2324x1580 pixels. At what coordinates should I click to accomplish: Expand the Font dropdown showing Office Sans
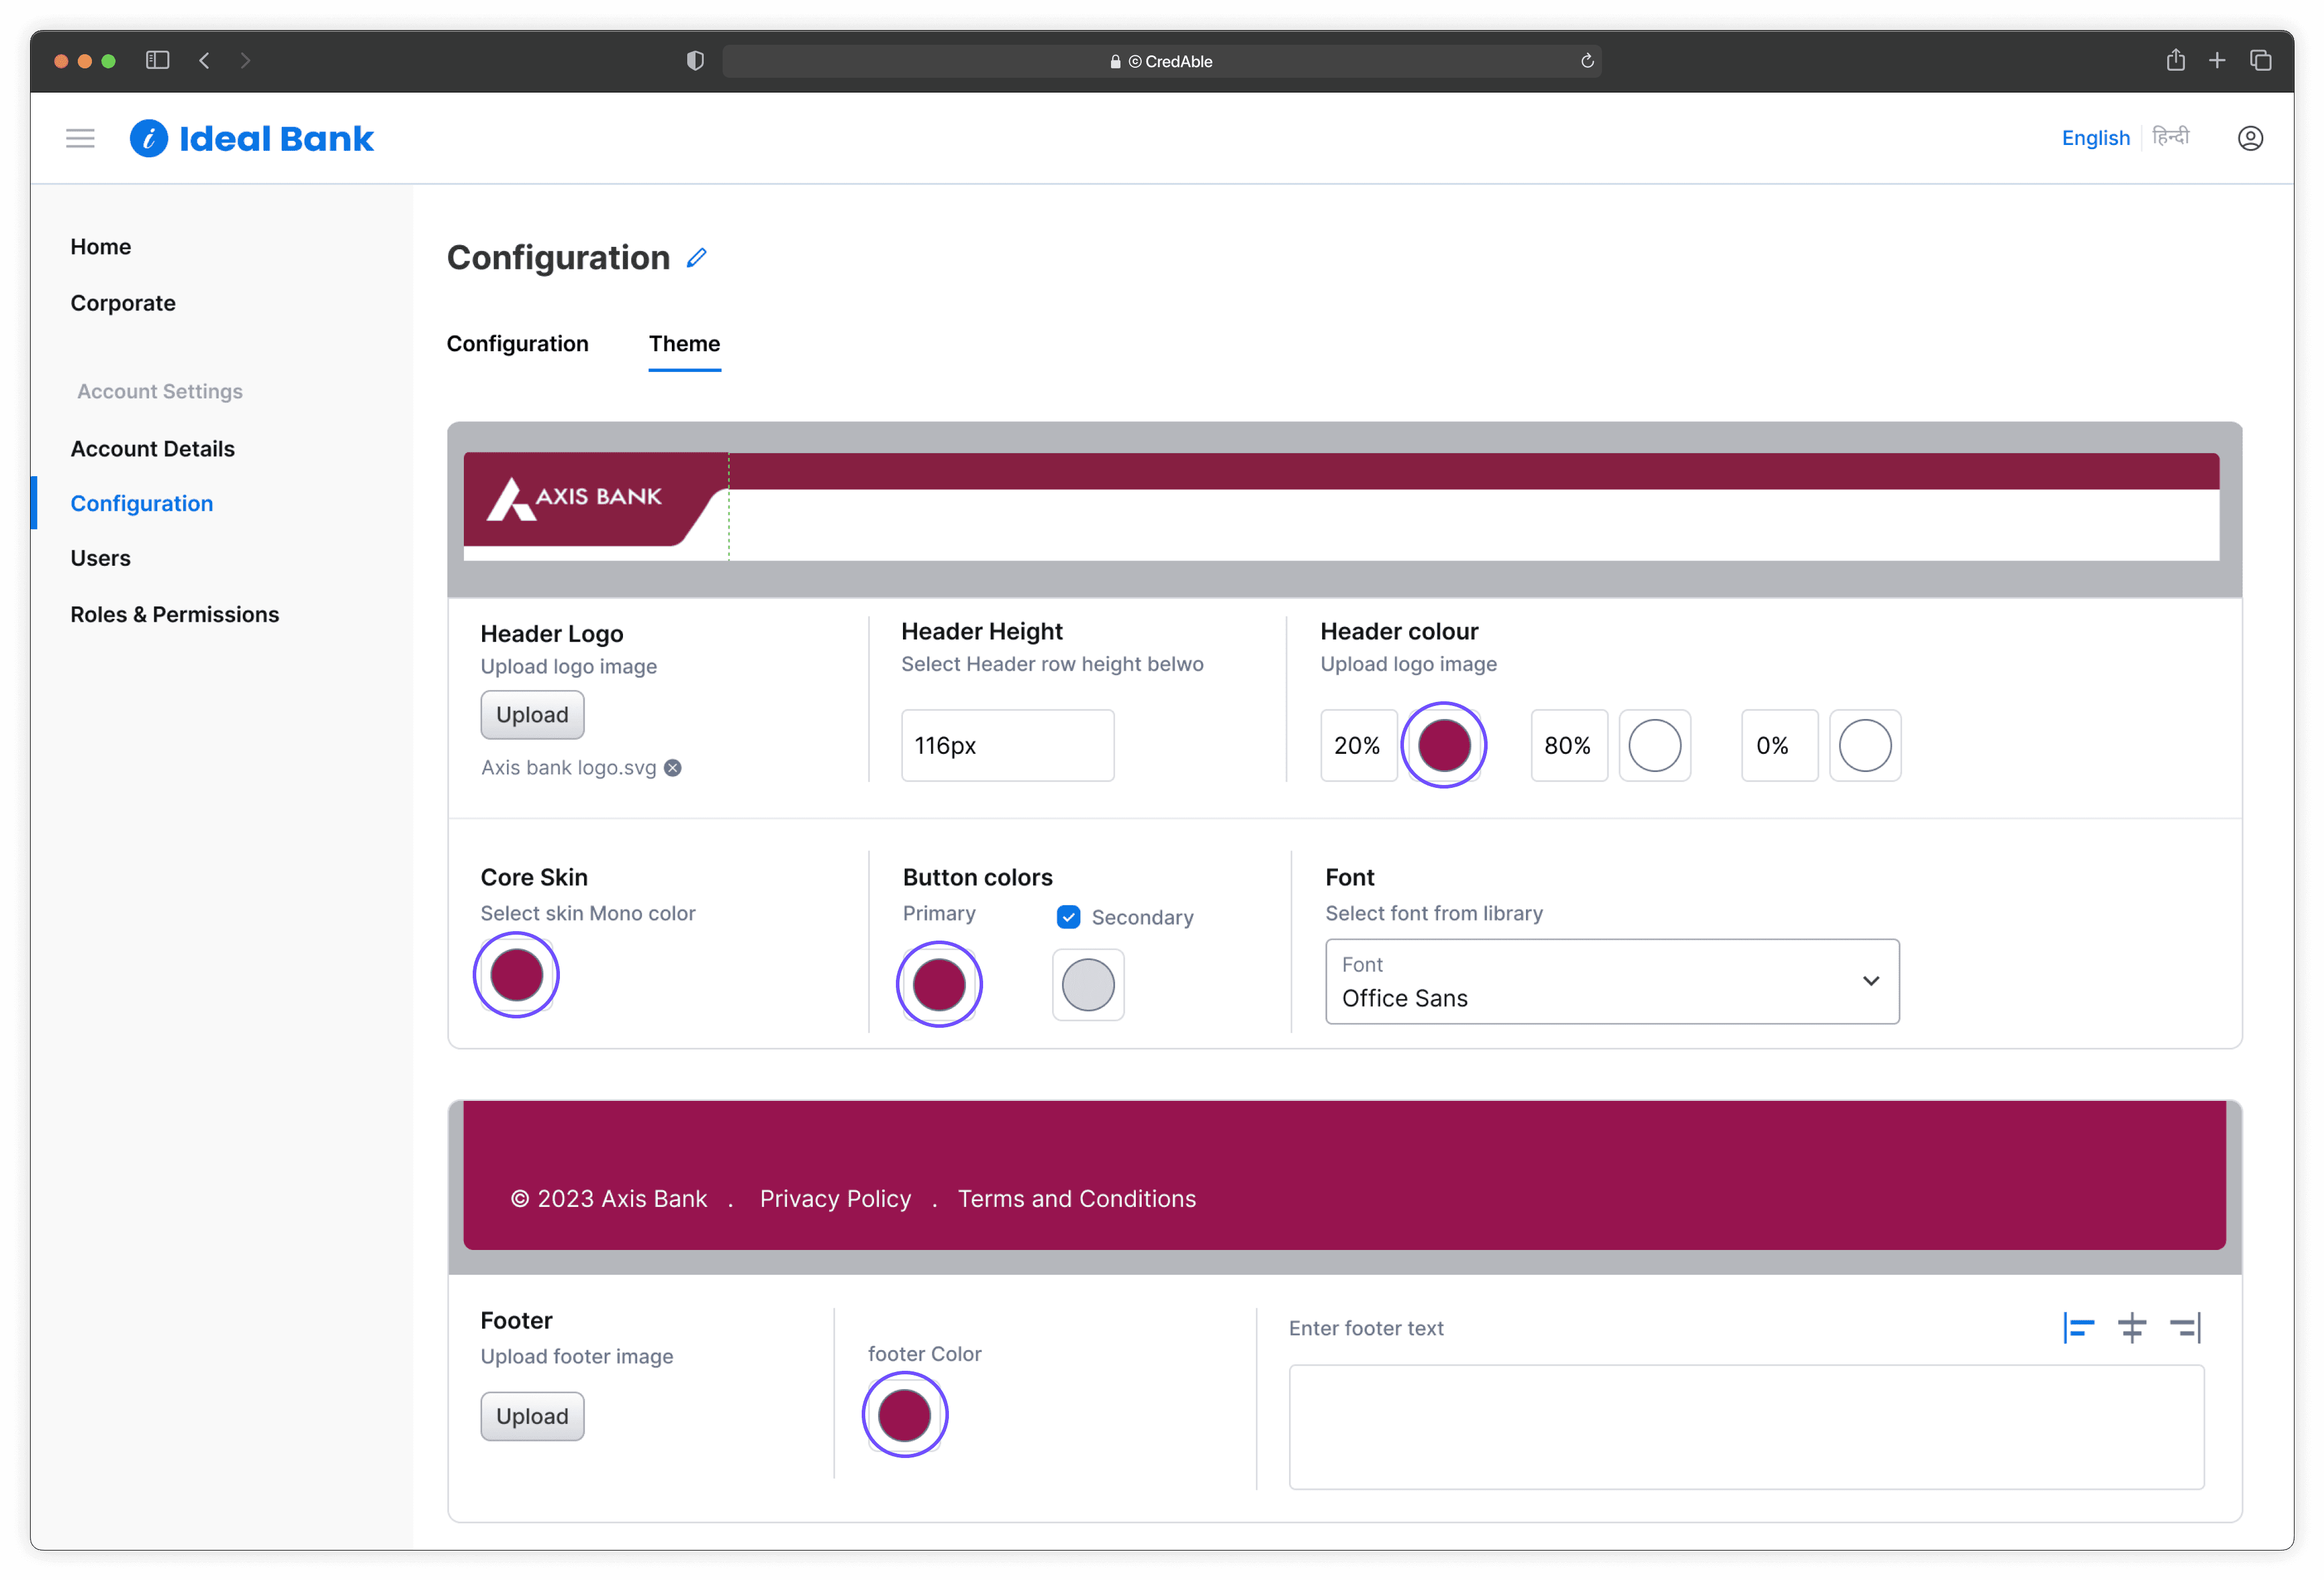pyautogui.click(x=1612, y=981)
